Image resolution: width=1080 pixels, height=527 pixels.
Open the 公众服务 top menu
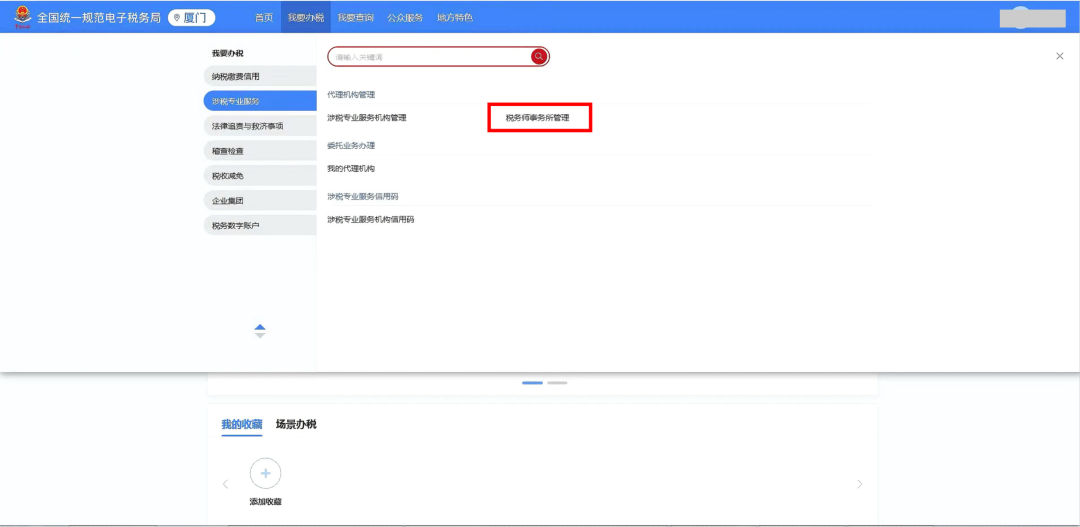(405, 18)
